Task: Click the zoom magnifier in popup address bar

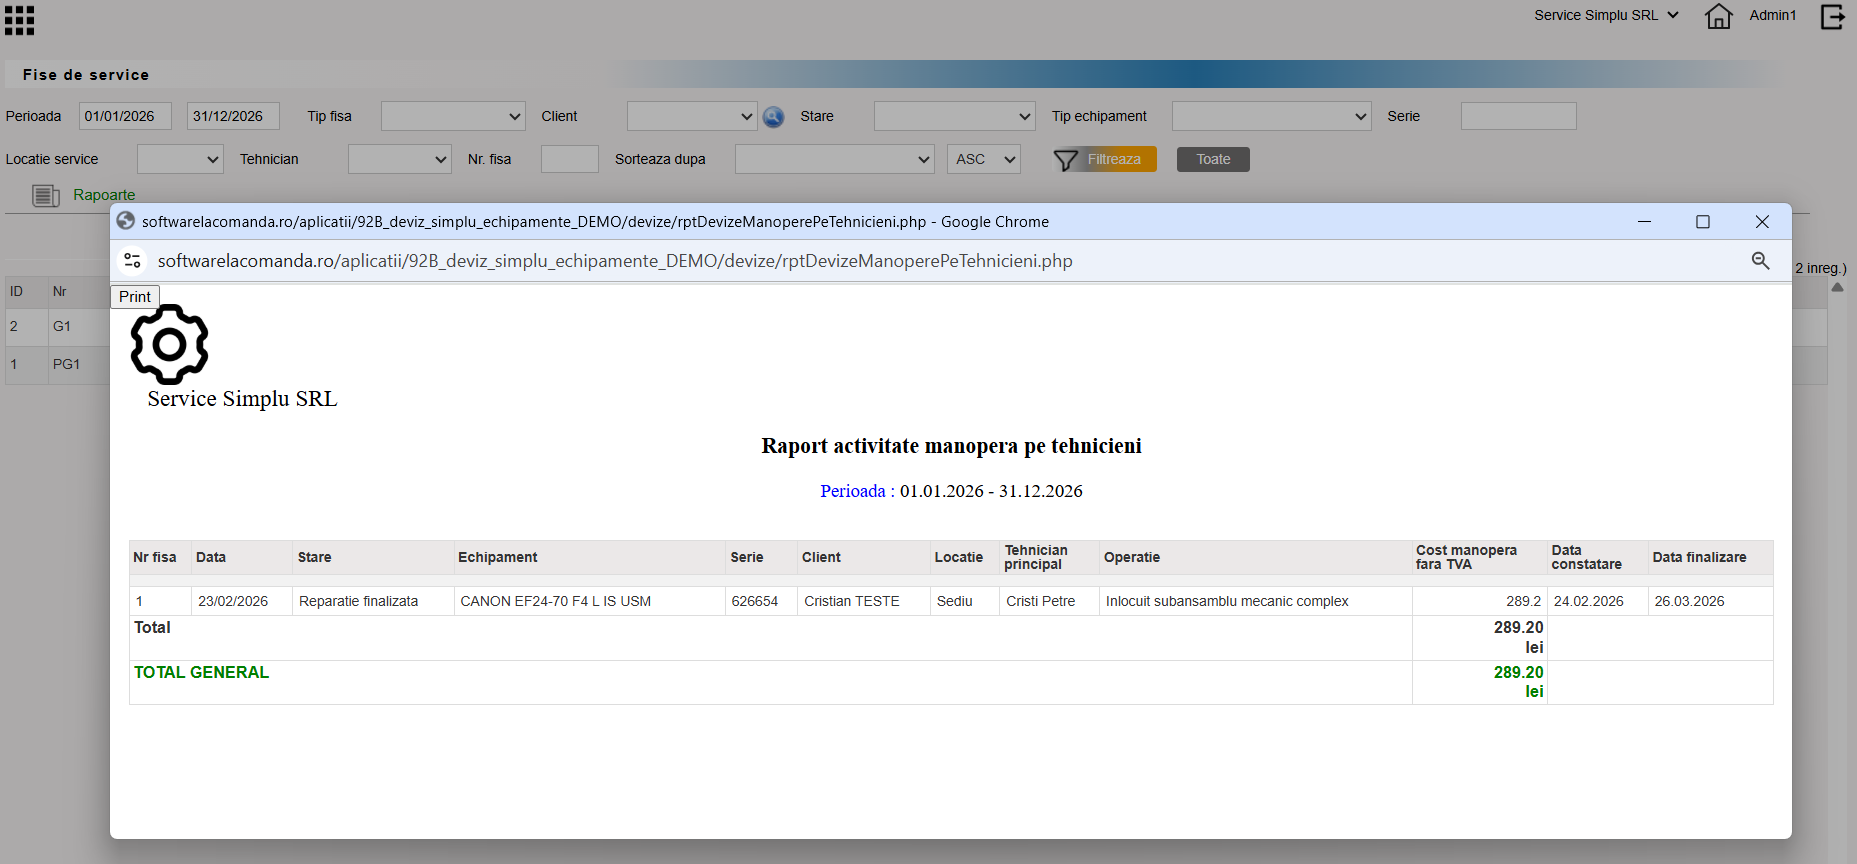Action: pyautogui.click(x=1760, y=261)
